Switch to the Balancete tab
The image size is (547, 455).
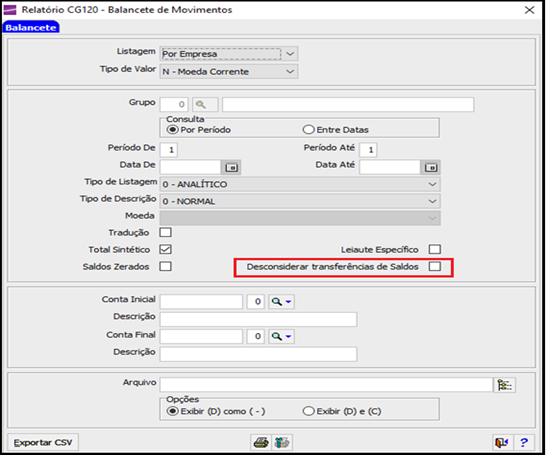(31, 28)
